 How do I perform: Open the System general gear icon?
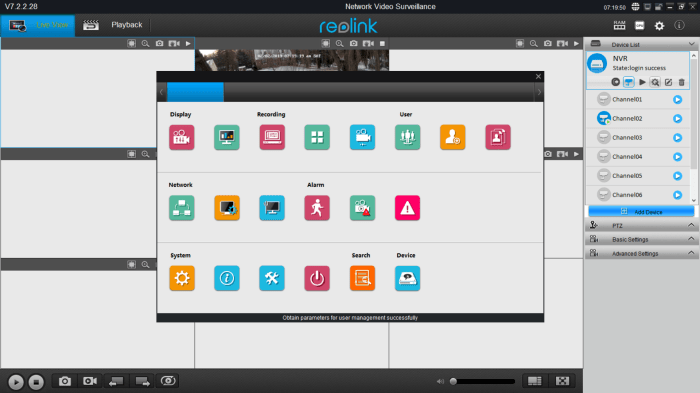click(182, 278)
